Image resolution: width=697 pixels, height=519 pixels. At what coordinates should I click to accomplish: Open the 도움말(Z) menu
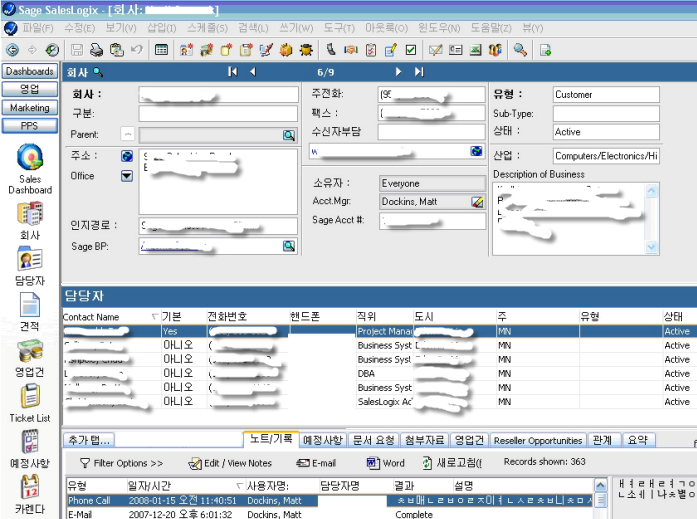tap(491, 28)
